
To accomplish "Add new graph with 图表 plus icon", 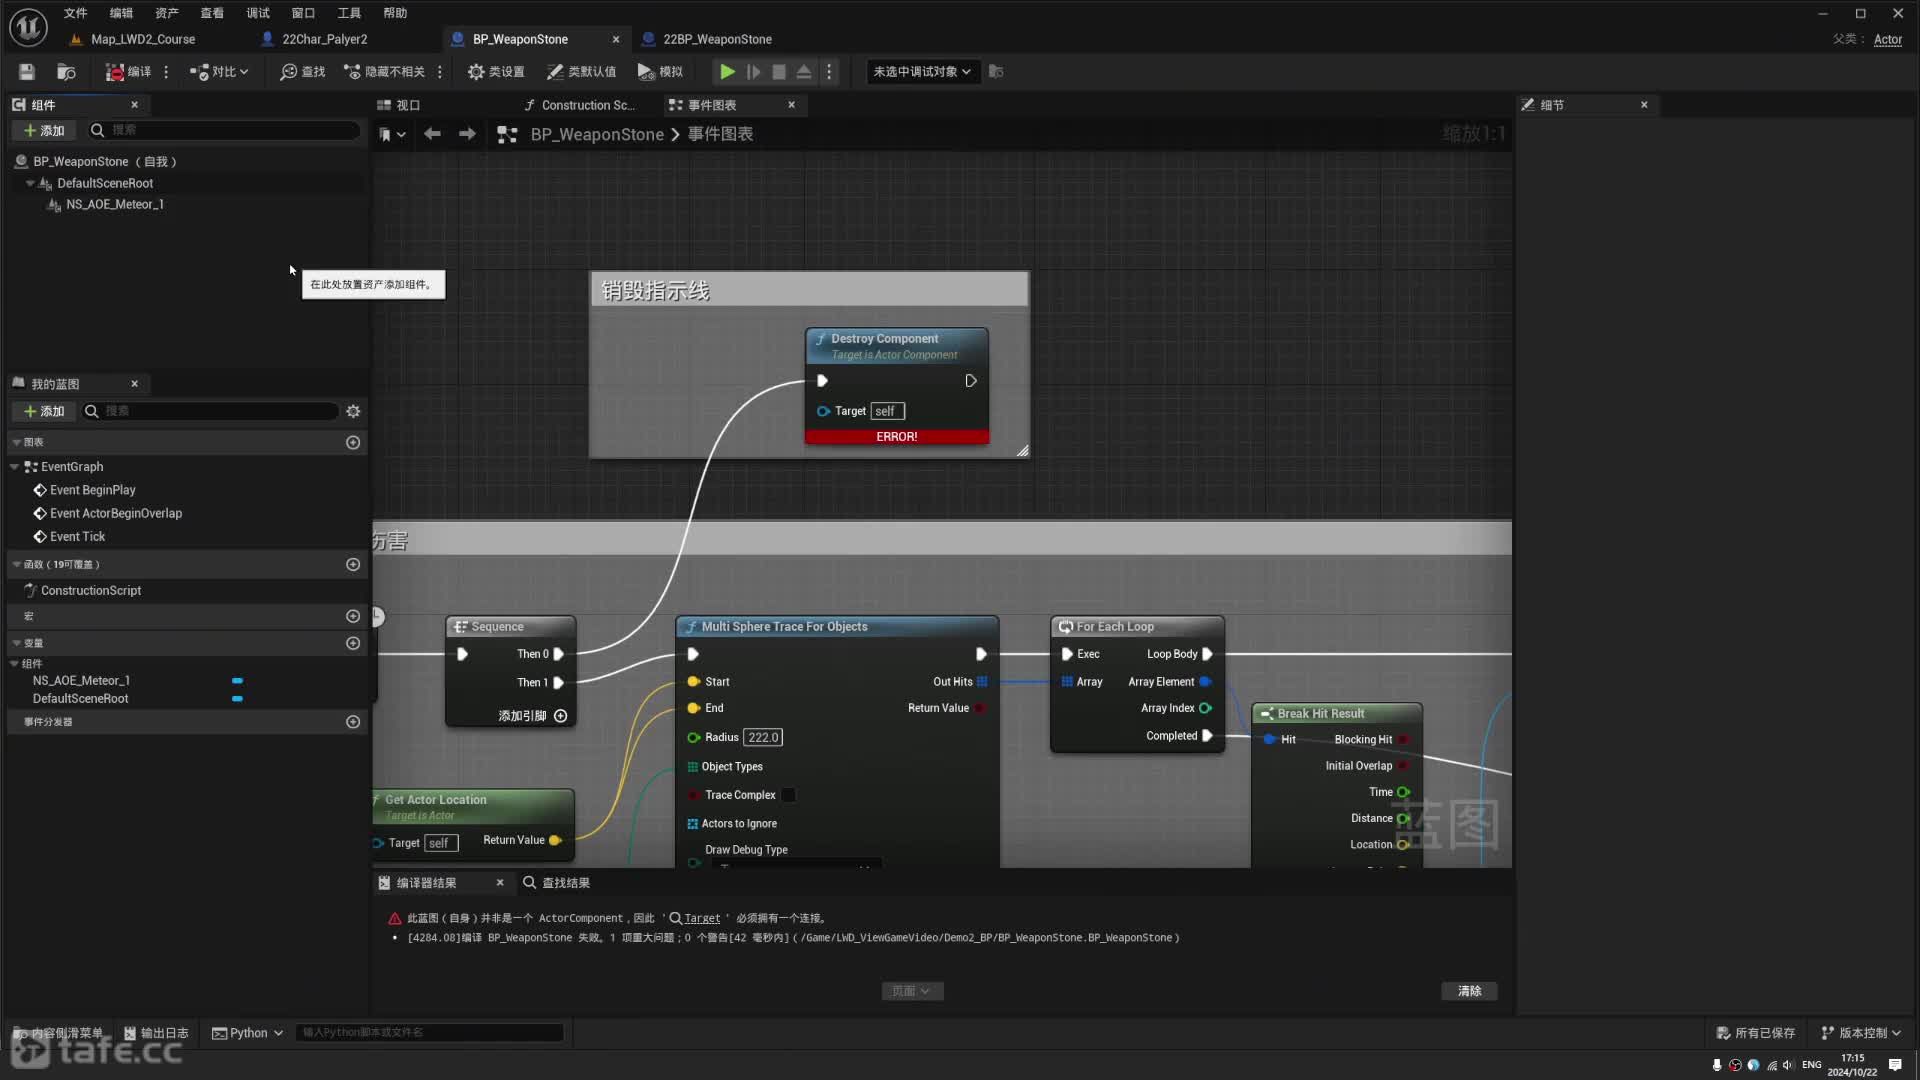I will click(353, 442).
